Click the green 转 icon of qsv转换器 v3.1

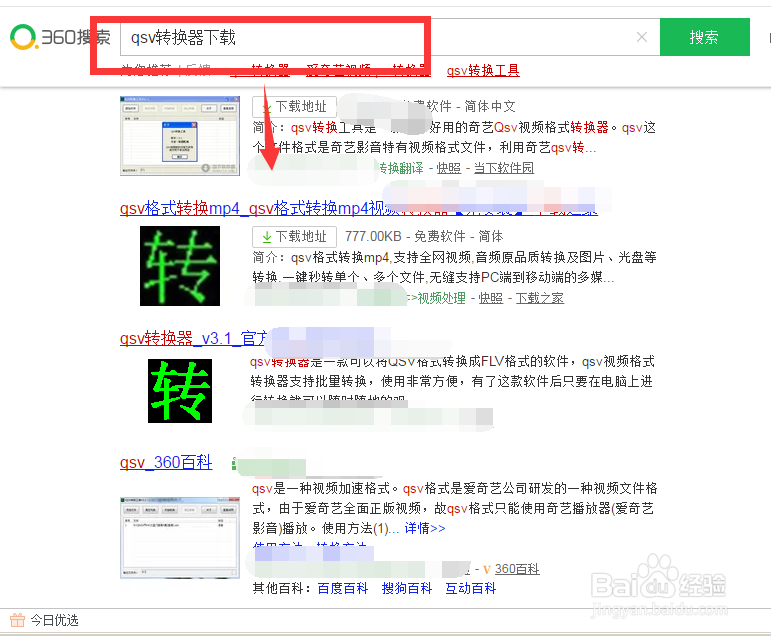click(x=180, y=391)
